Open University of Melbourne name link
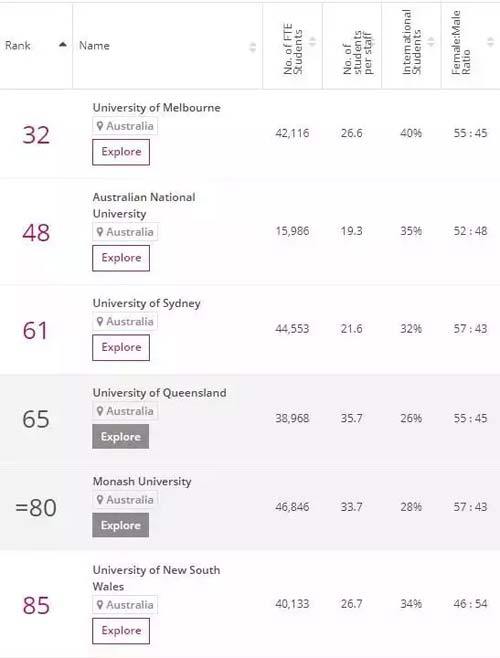 (x=157, y=108)
